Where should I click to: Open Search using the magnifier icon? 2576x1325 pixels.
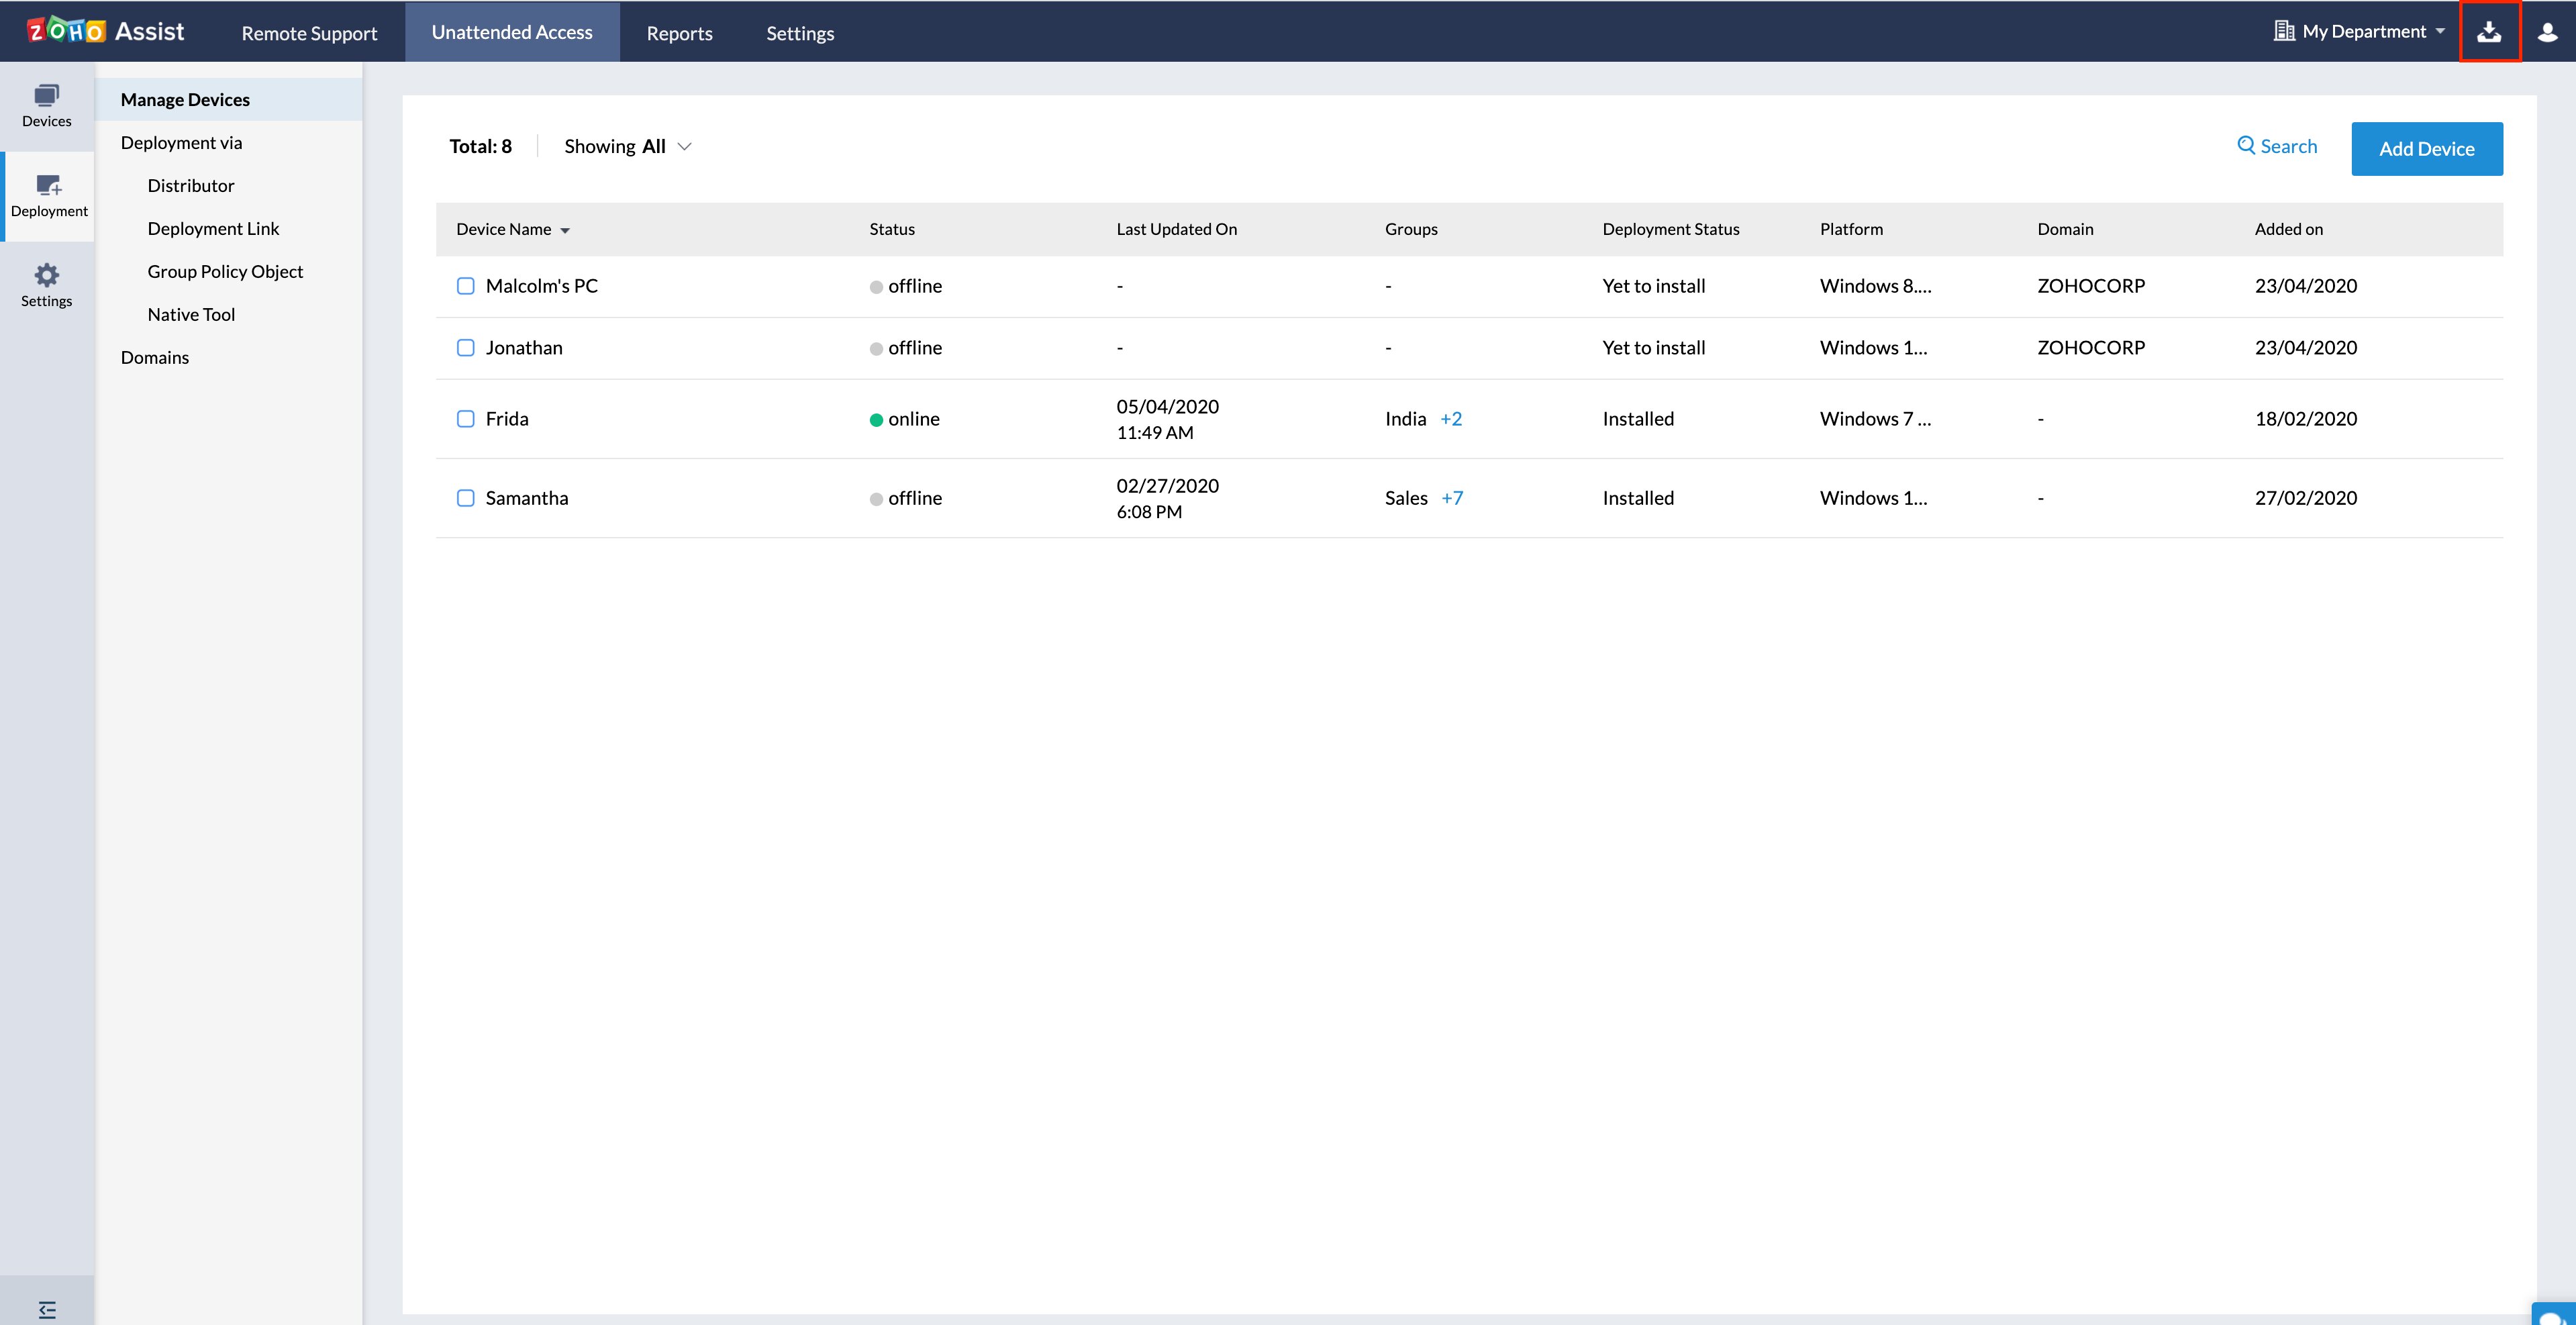(x=2277, y=146)
